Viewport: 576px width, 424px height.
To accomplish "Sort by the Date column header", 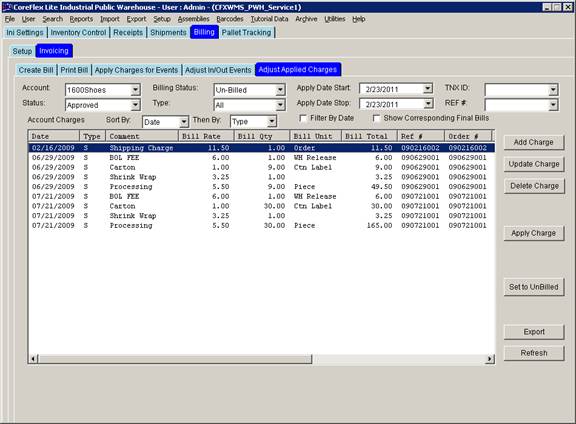I will point(54,136).
